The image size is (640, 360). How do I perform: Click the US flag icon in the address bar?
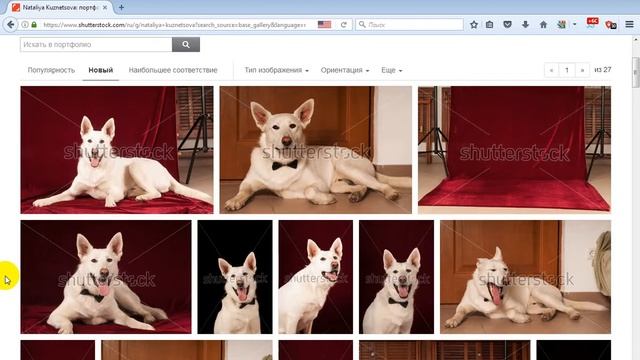tap(324, 24)
